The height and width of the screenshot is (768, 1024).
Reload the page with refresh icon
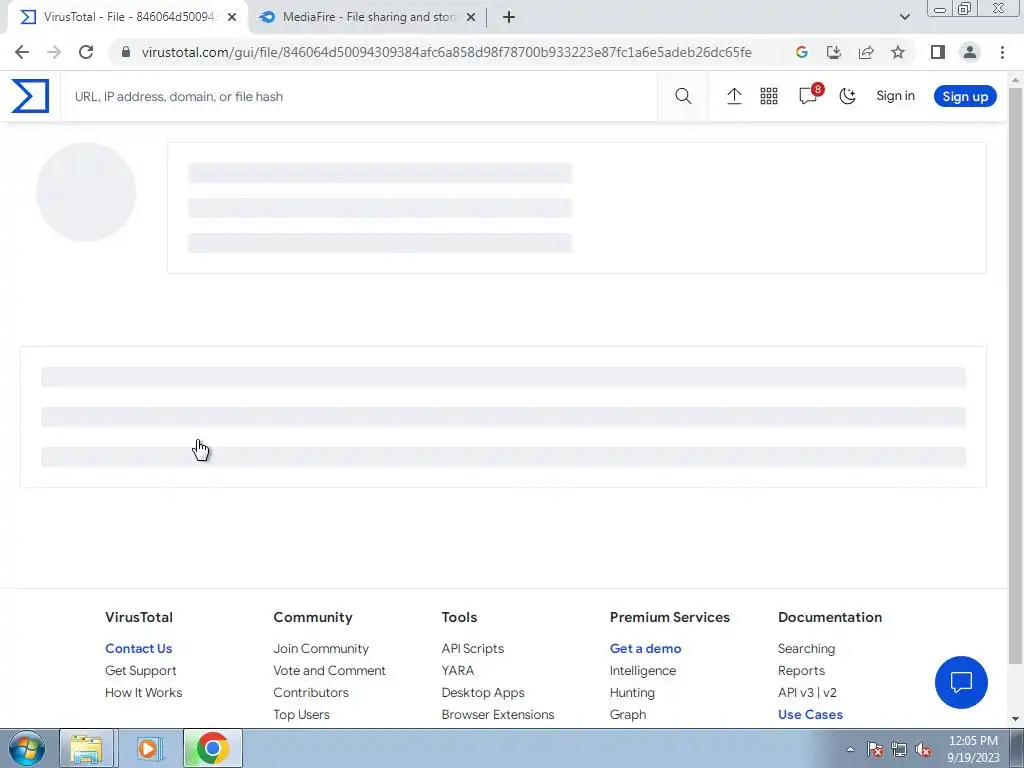(86, 52)
